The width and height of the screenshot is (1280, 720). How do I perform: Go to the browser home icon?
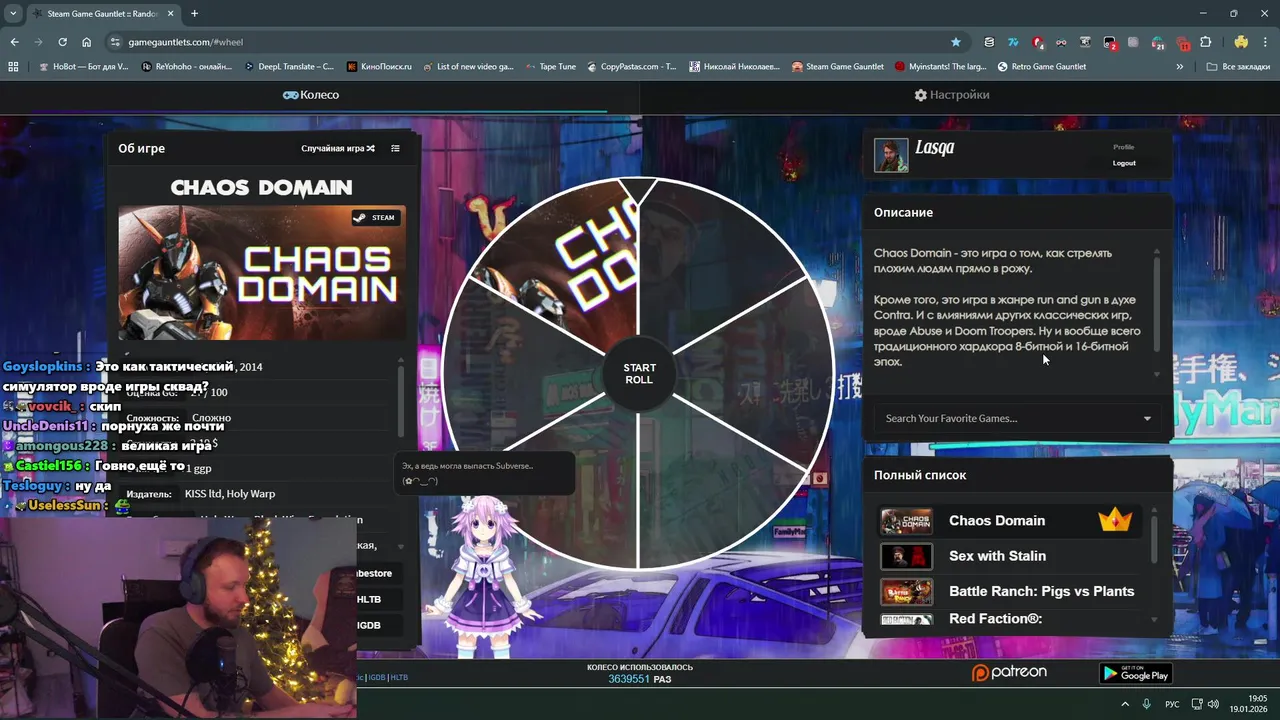point(86,42)
